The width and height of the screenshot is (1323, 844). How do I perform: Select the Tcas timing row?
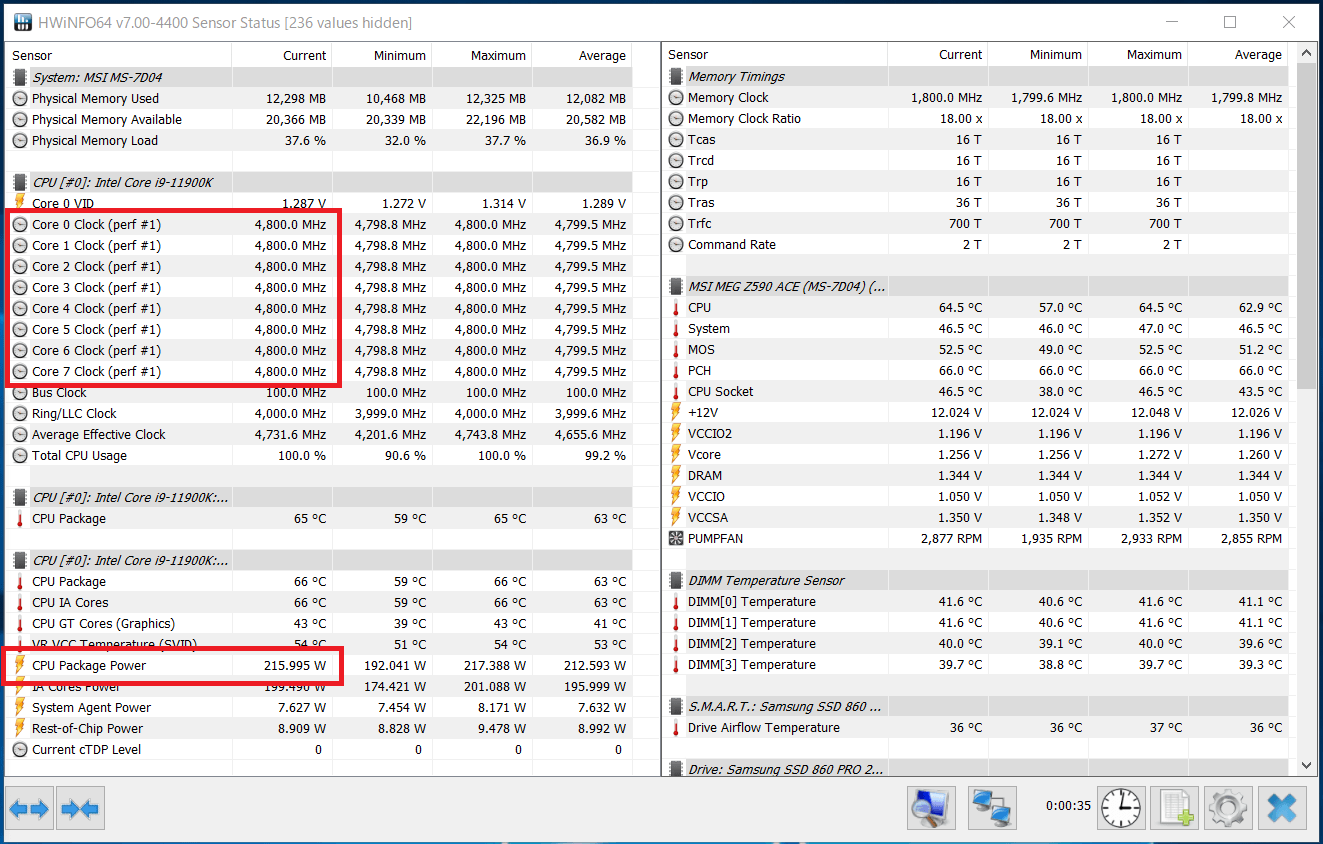click(x=975, y=139)
